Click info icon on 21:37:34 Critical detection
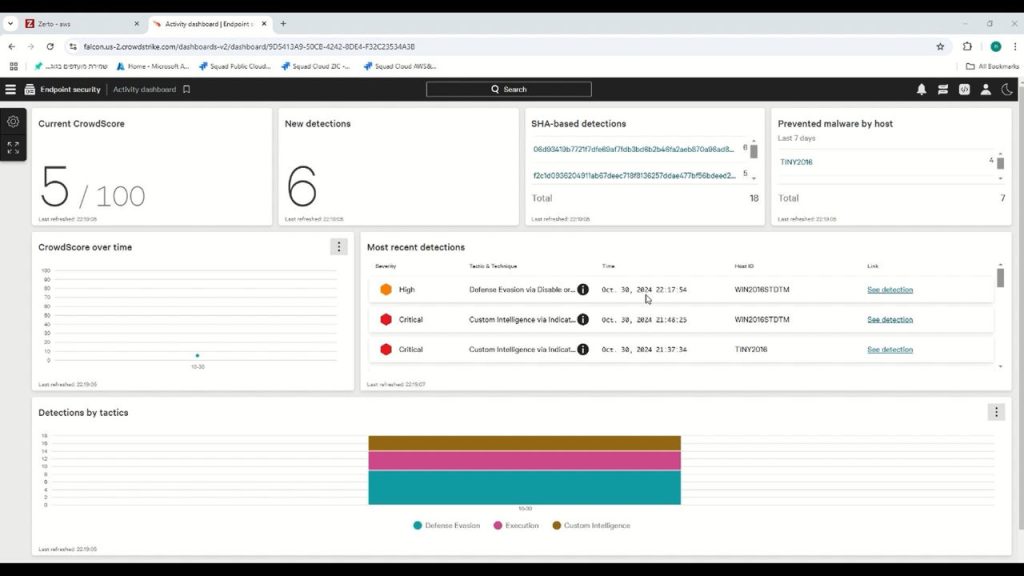 point(583,349)
